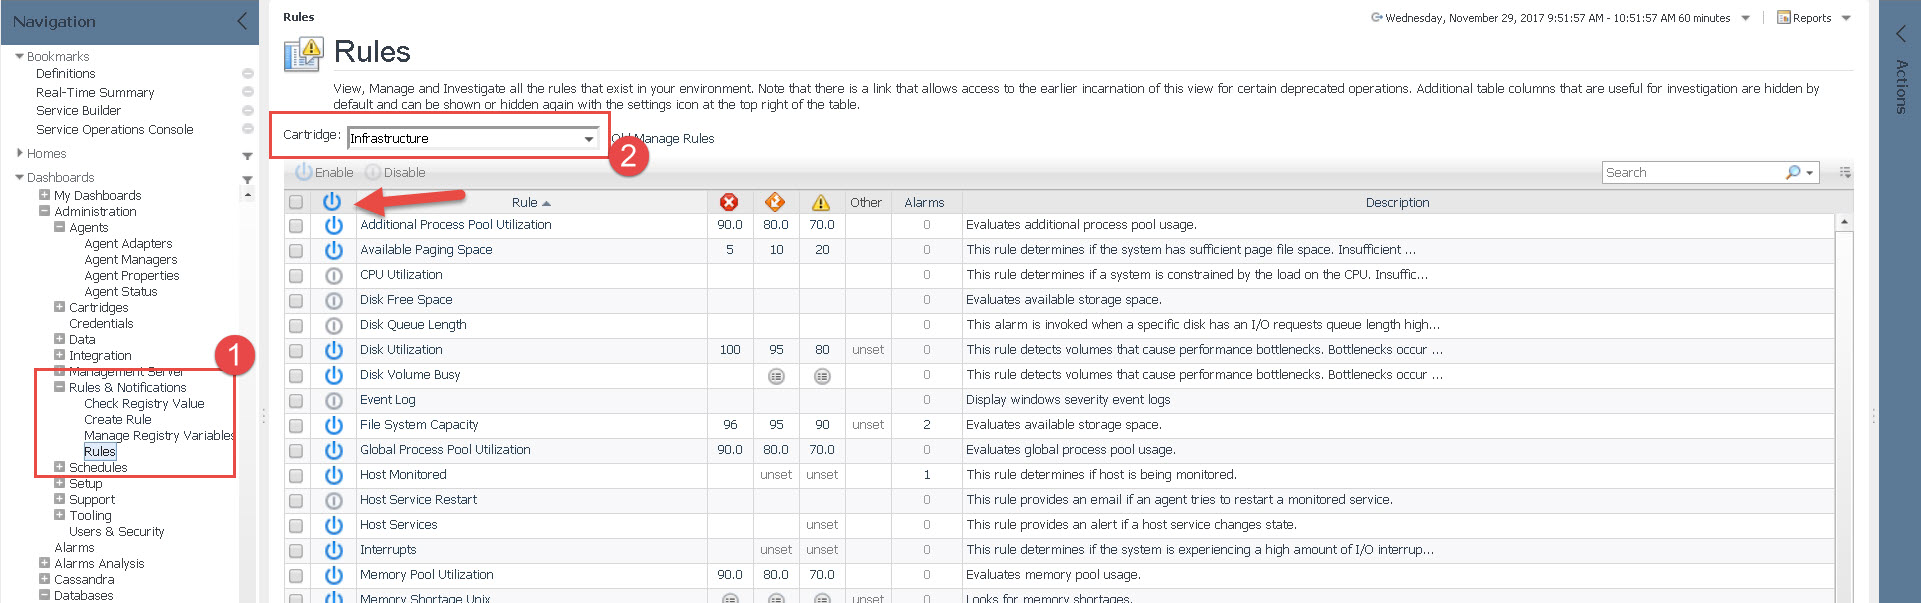
Task: Collapse the Navigation panel with the arrow
Action: (242, 21)
